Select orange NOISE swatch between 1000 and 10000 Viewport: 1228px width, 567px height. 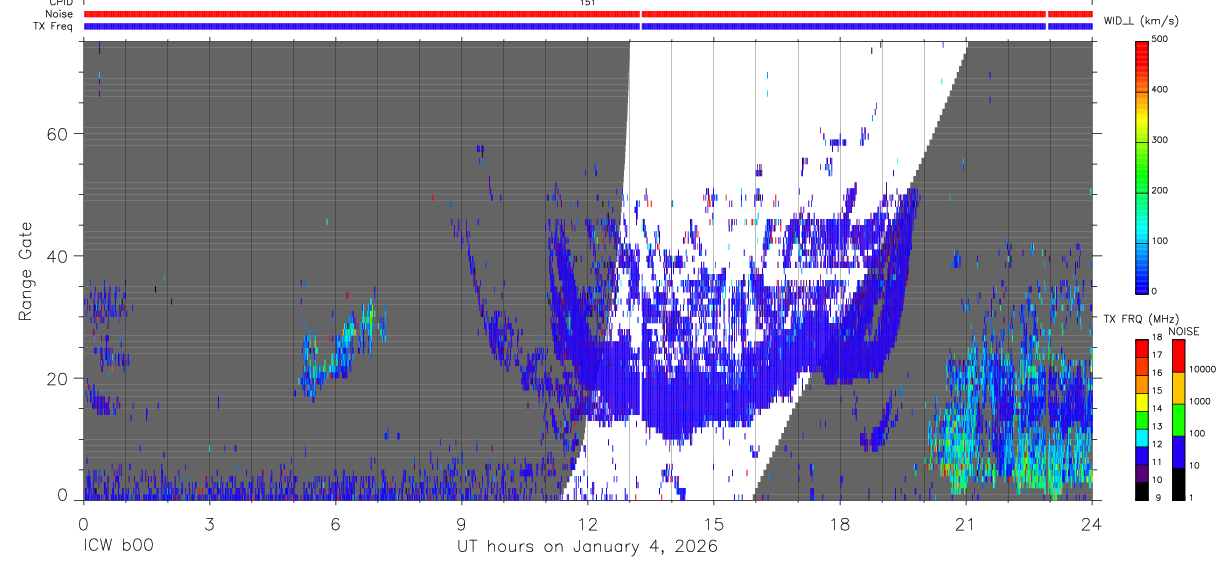1179,387
